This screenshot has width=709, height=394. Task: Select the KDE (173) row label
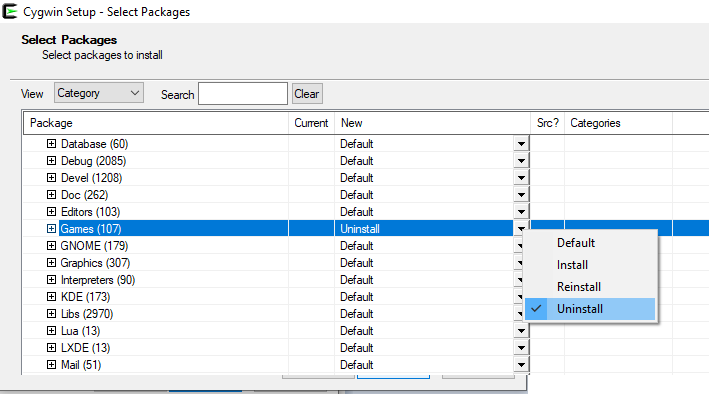[x=85, y=297]
